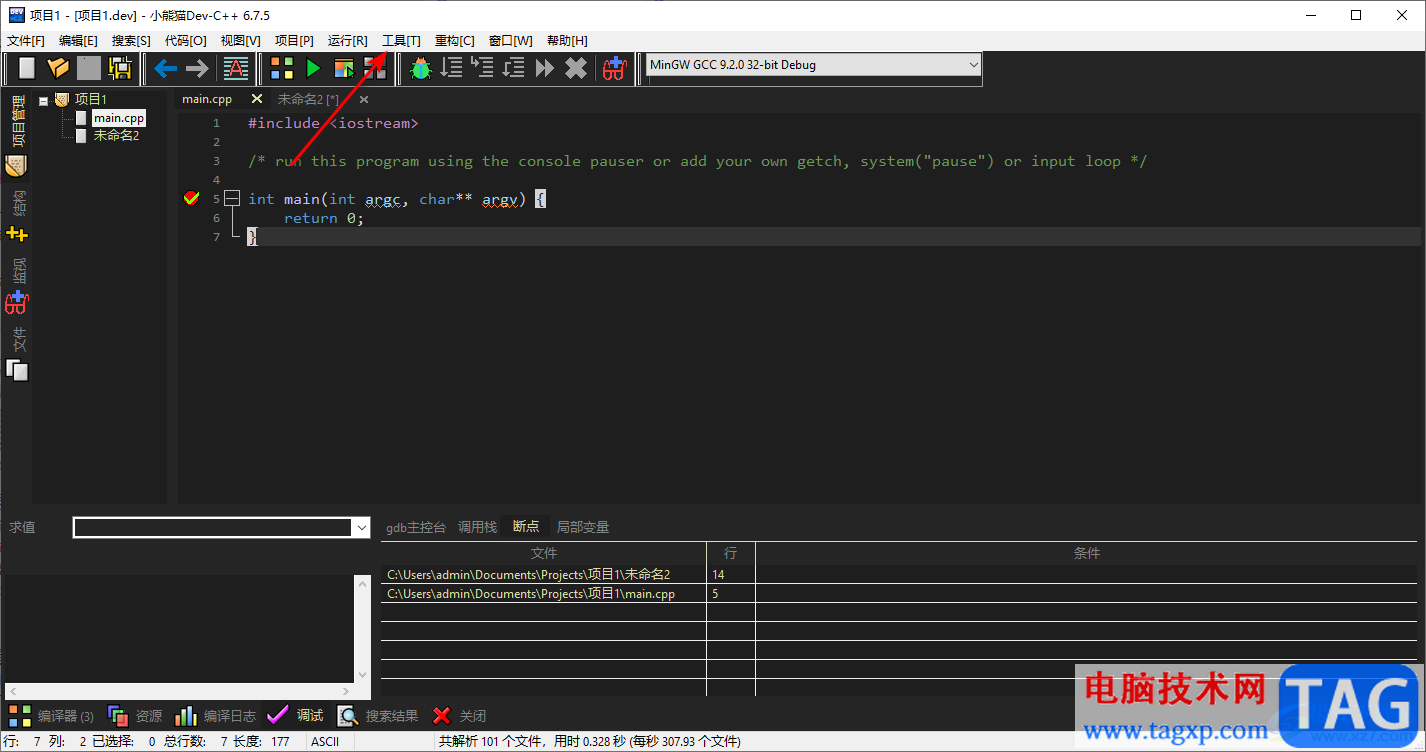Select the 项目1 project root node

(x=90, y=99)
